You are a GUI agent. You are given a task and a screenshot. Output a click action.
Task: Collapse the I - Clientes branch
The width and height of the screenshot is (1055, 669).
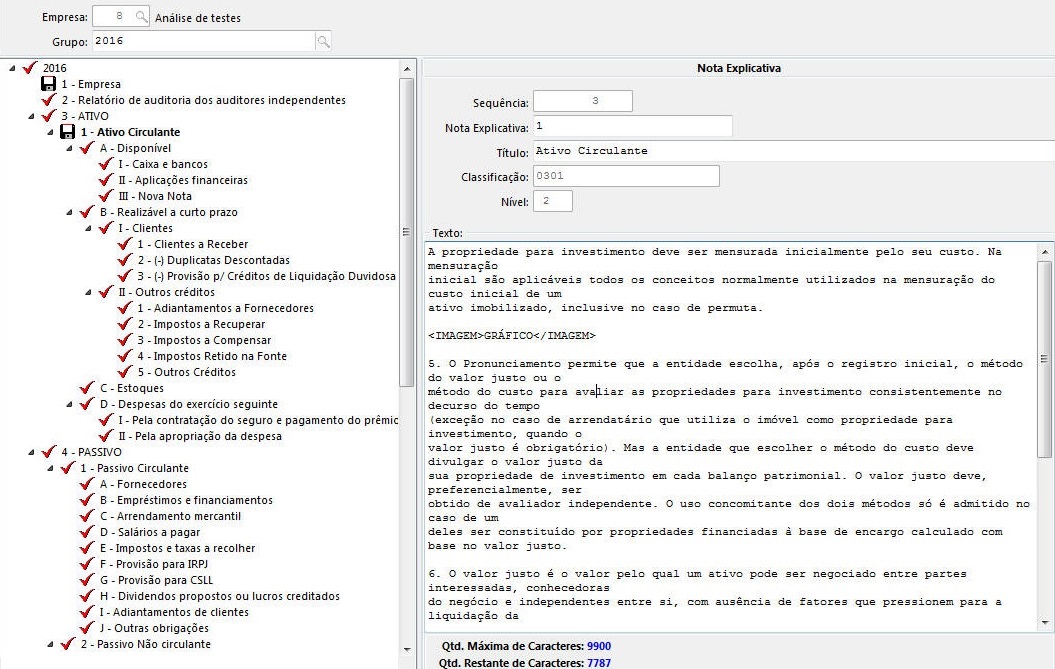tap(88, 228)
